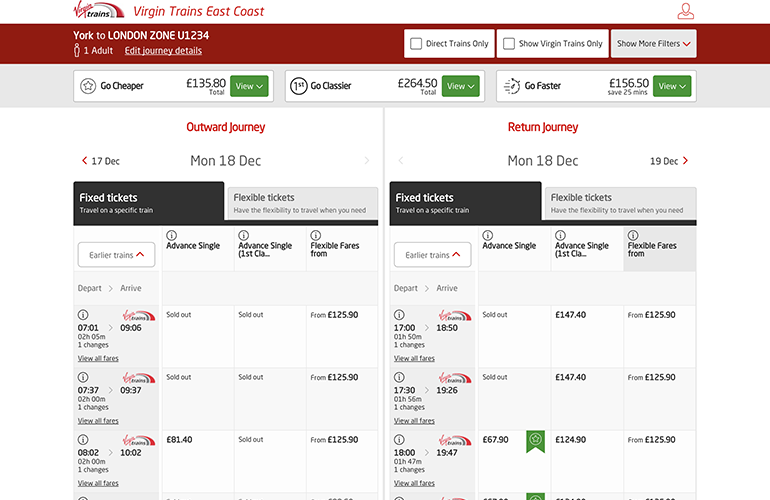
Task: Click the Outward Journey heading
Action: [225, 127]
